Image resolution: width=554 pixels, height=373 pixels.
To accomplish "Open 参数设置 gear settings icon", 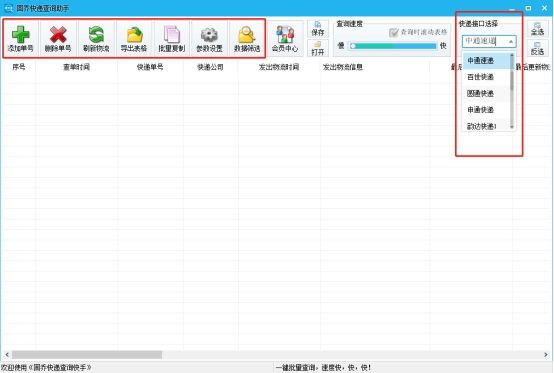I will click(x=210, y=39).
